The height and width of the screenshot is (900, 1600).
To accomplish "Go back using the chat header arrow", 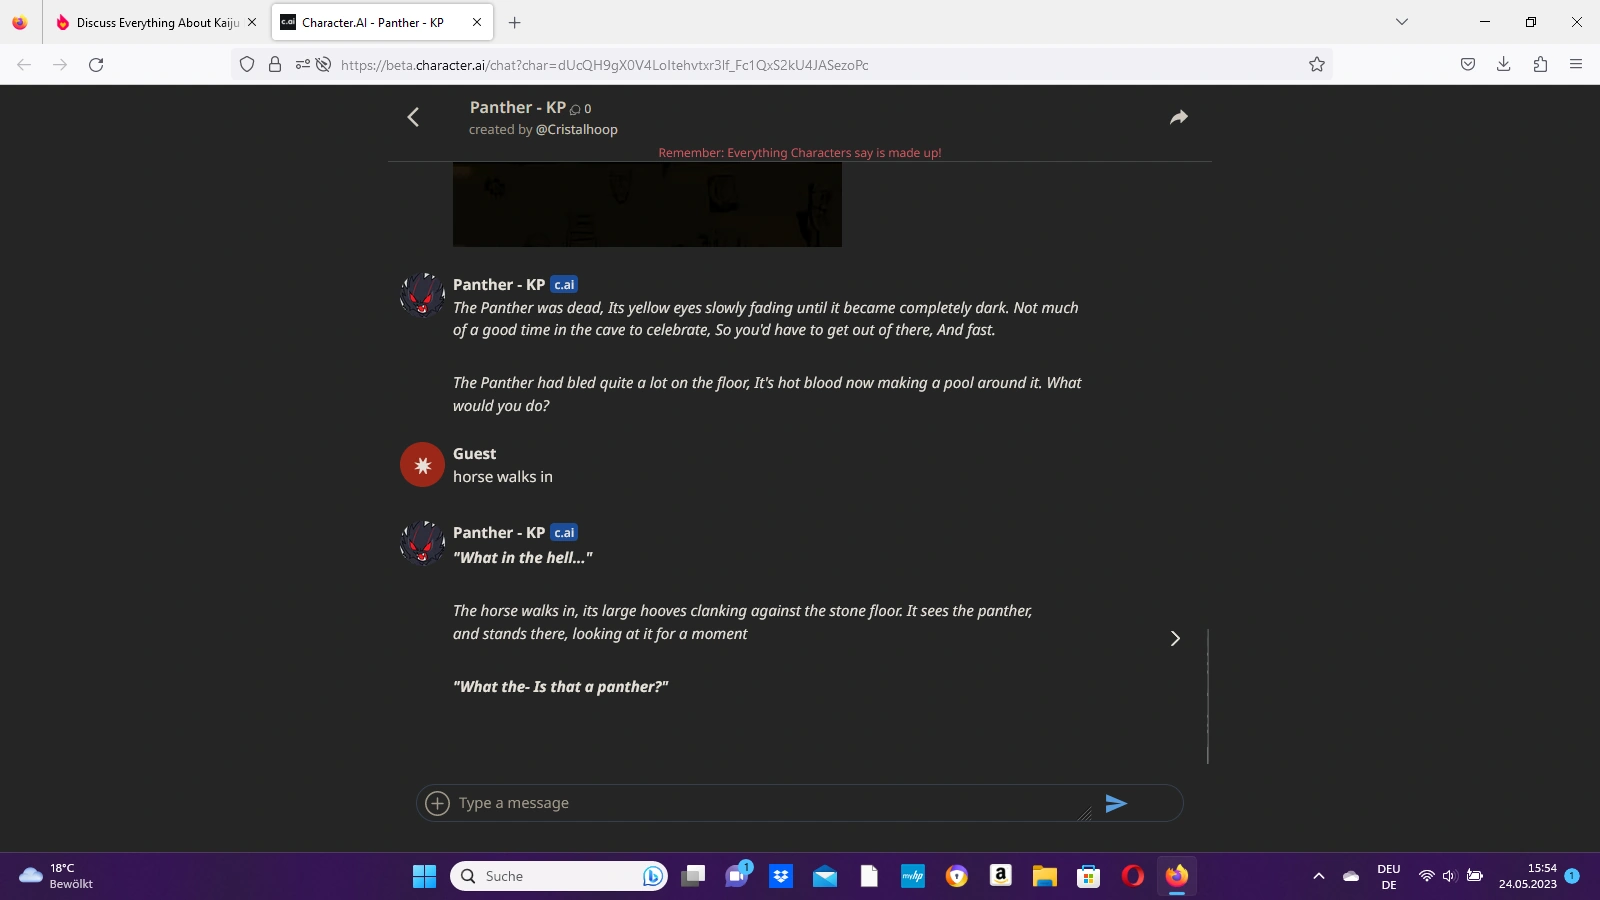I will coord(413,117).
